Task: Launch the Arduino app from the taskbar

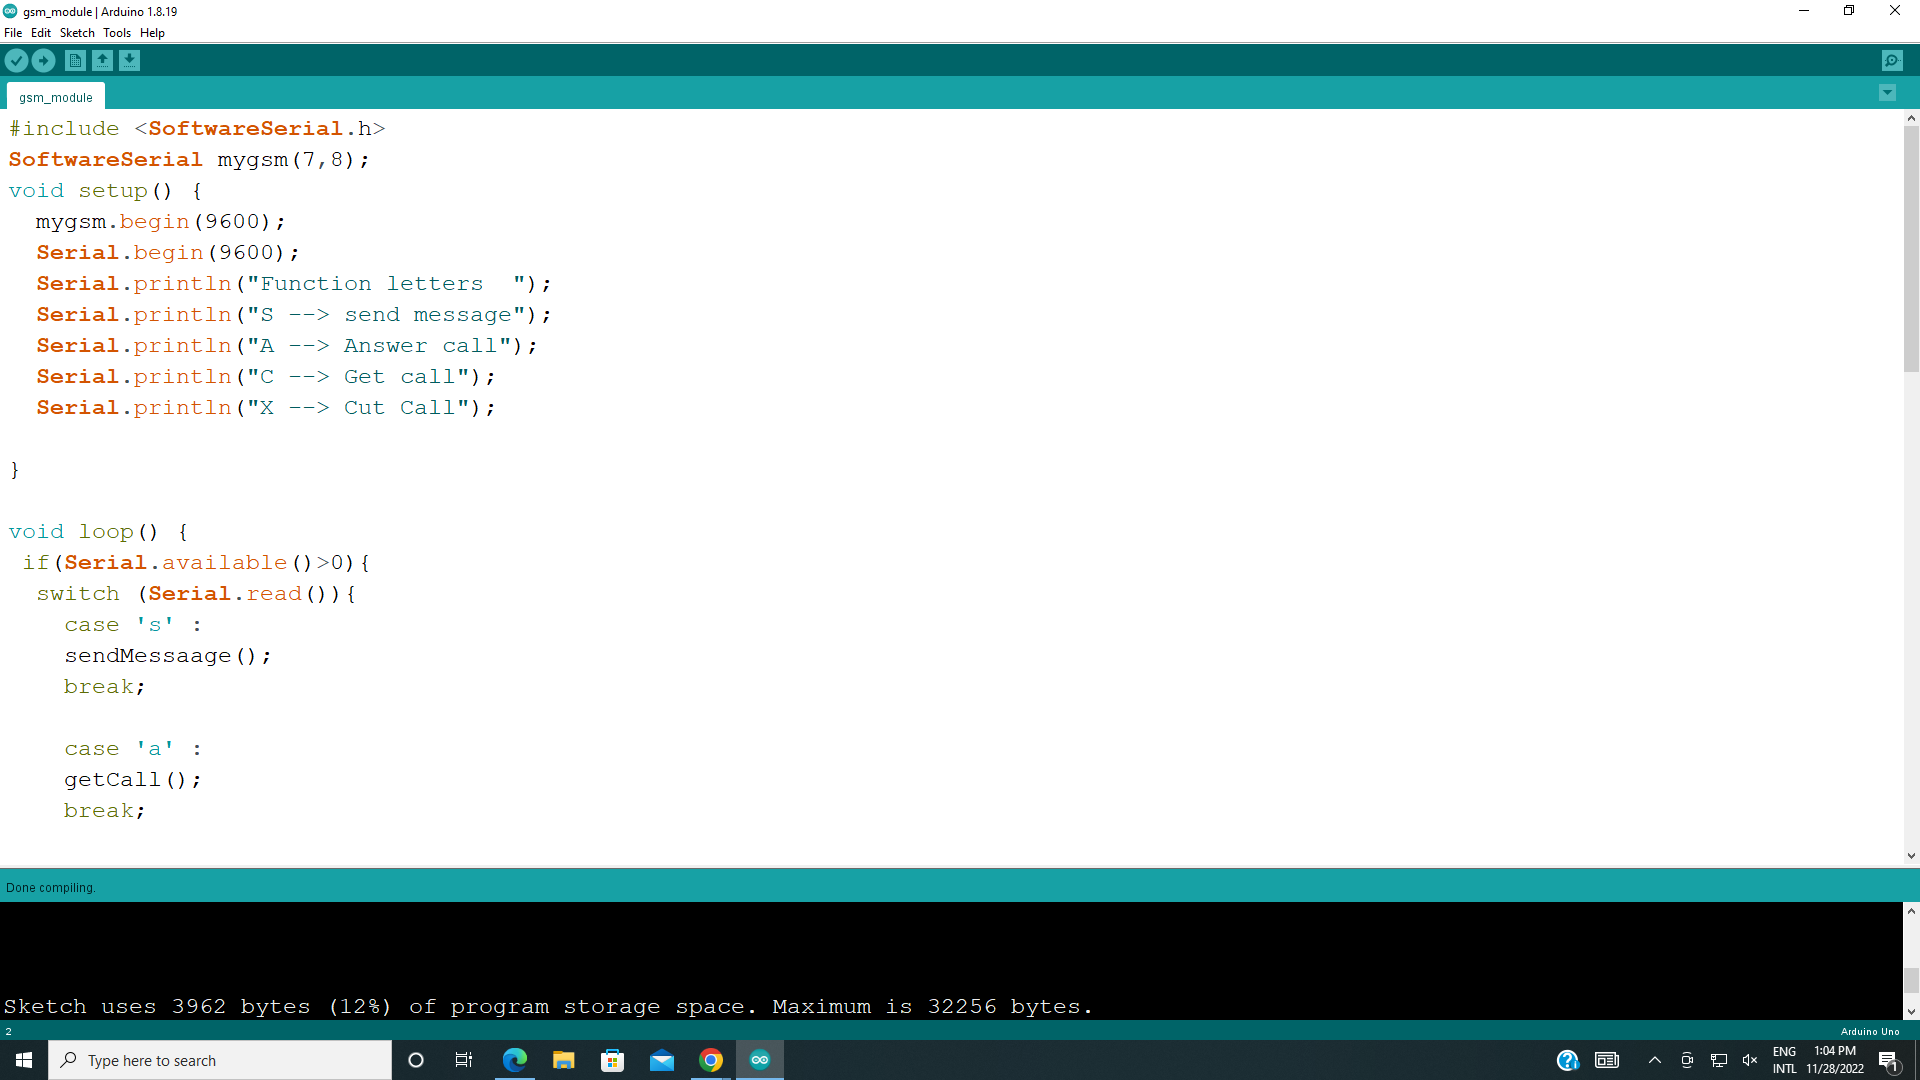Action: [760, 1060]
